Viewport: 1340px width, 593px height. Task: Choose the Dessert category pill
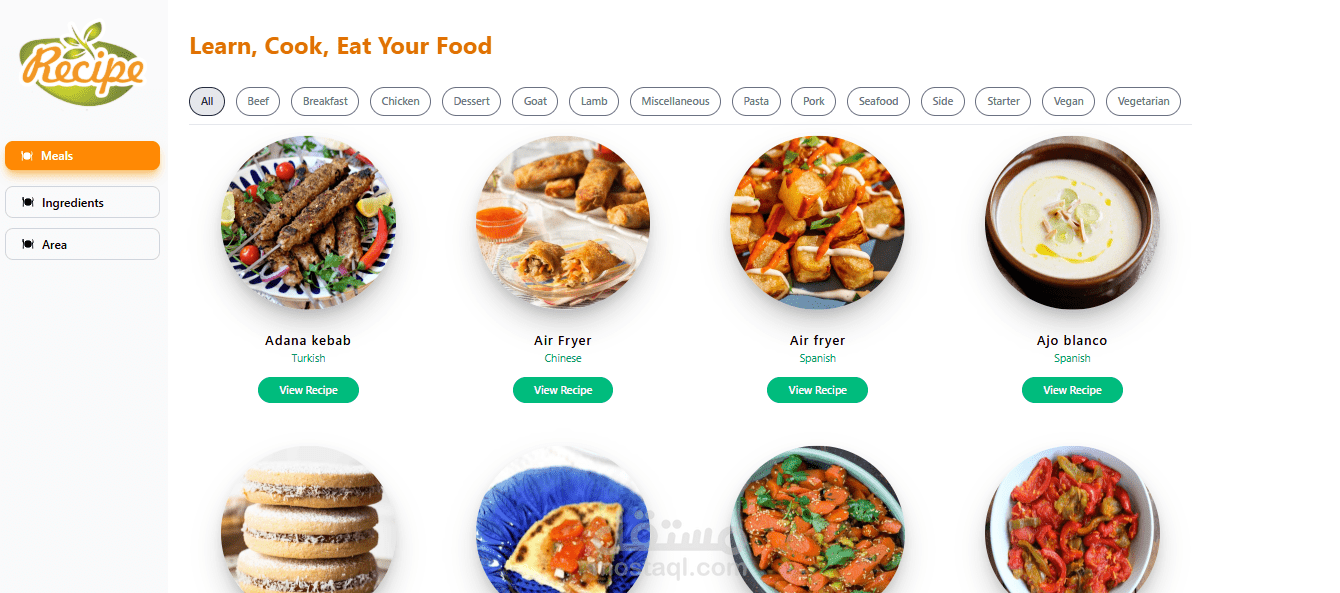471,101
